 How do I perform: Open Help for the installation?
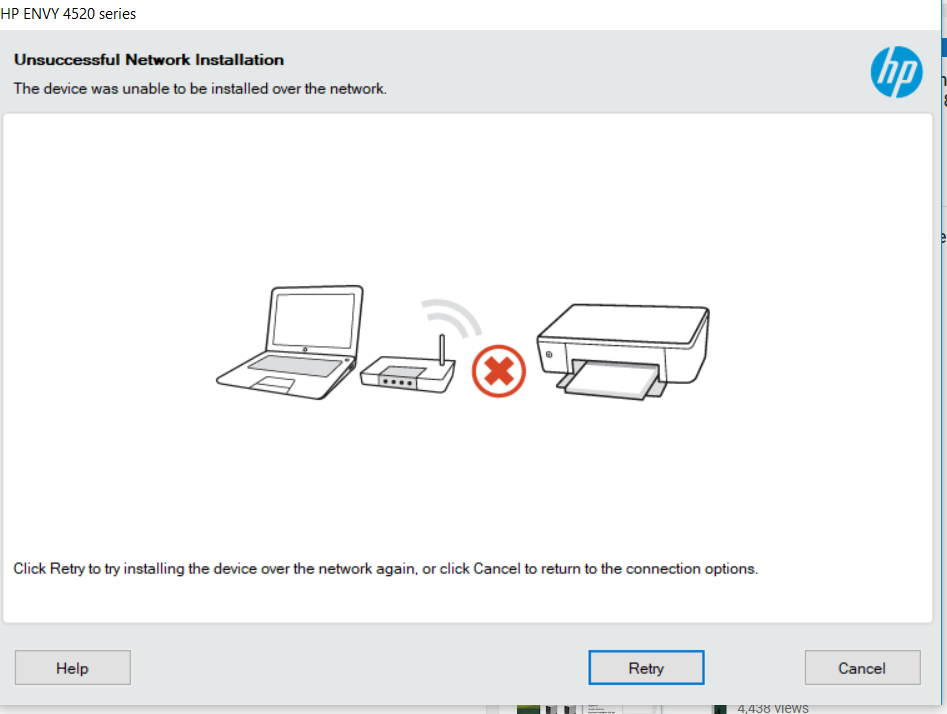click(x=72, y=667)
